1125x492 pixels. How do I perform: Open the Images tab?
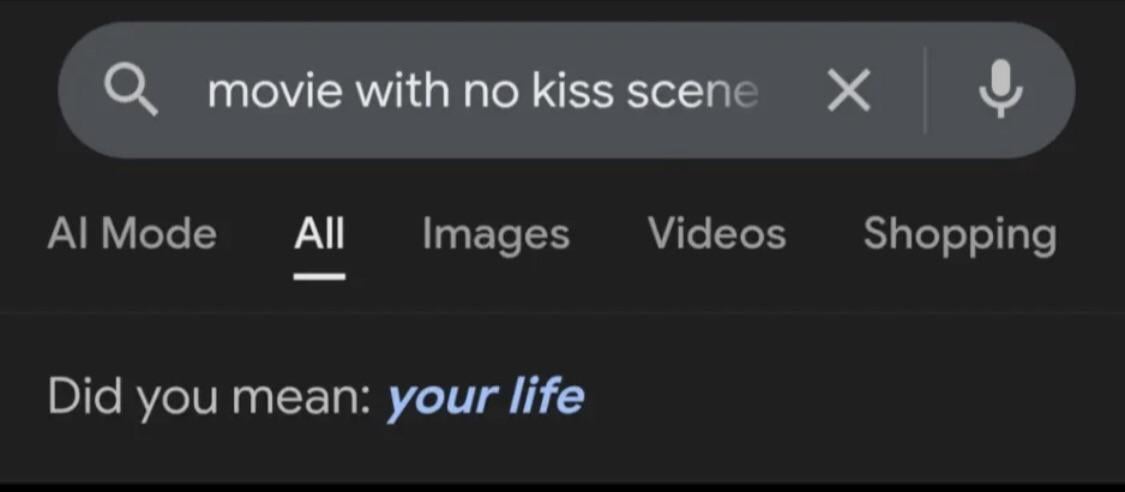[x=495, y=234]
